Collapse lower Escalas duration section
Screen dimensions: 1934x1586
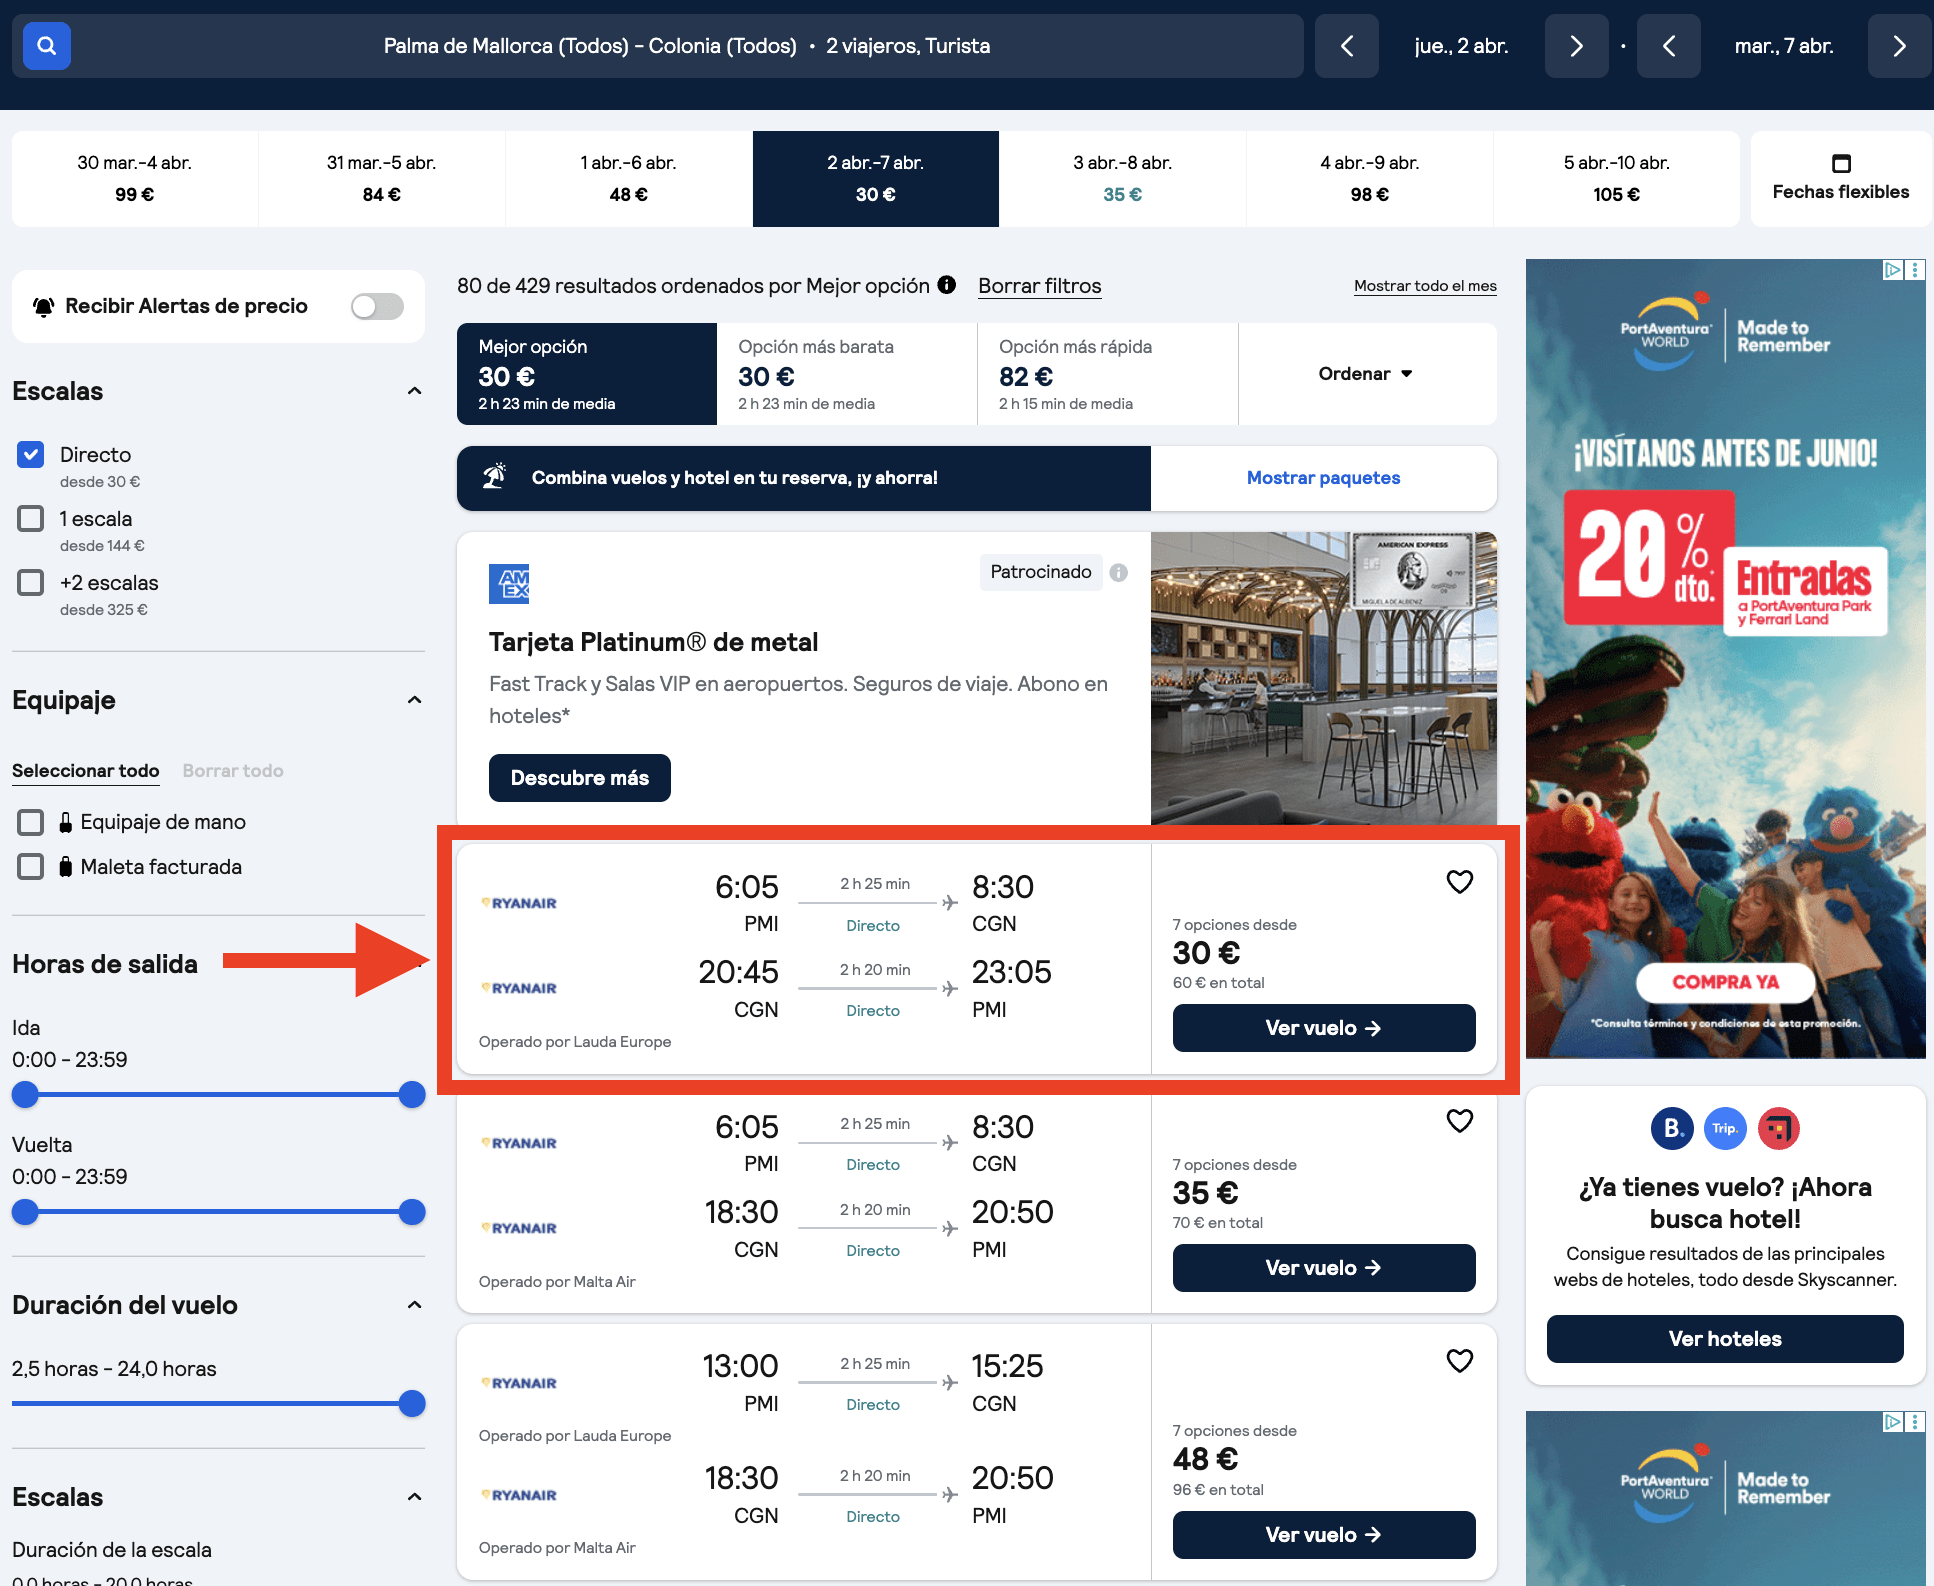pyautogui.click(x=414, y=1497)
